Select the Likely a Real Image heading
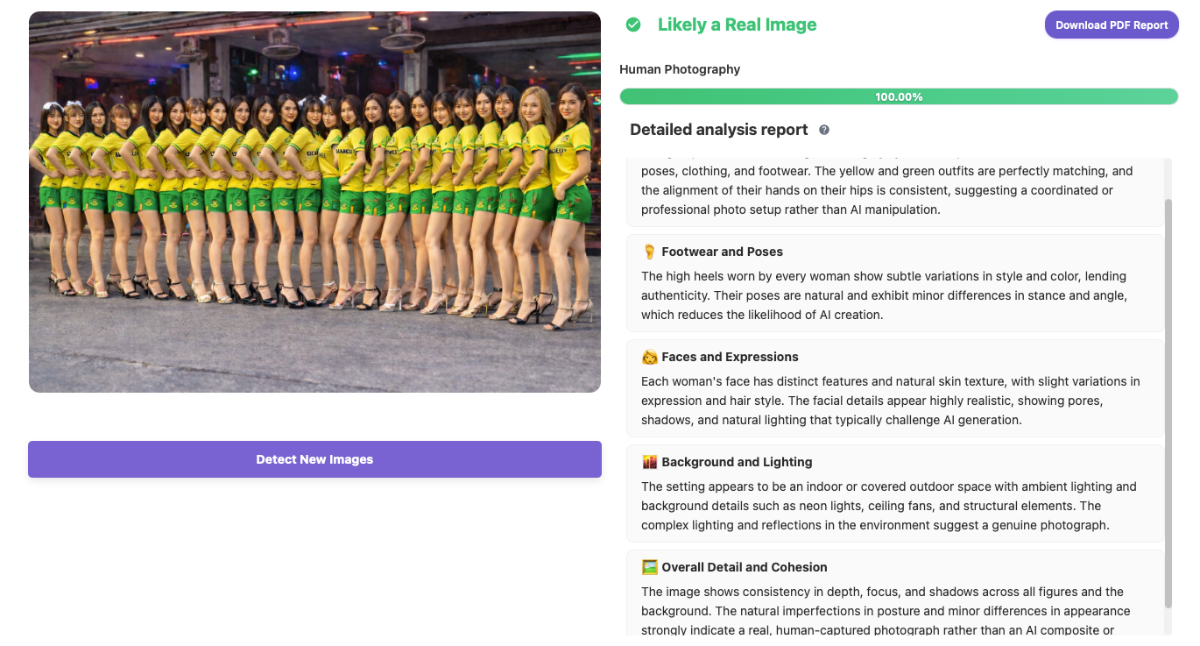Image resolution: width=1200 pixels, height=646 pixels. (x=737, y=25)
